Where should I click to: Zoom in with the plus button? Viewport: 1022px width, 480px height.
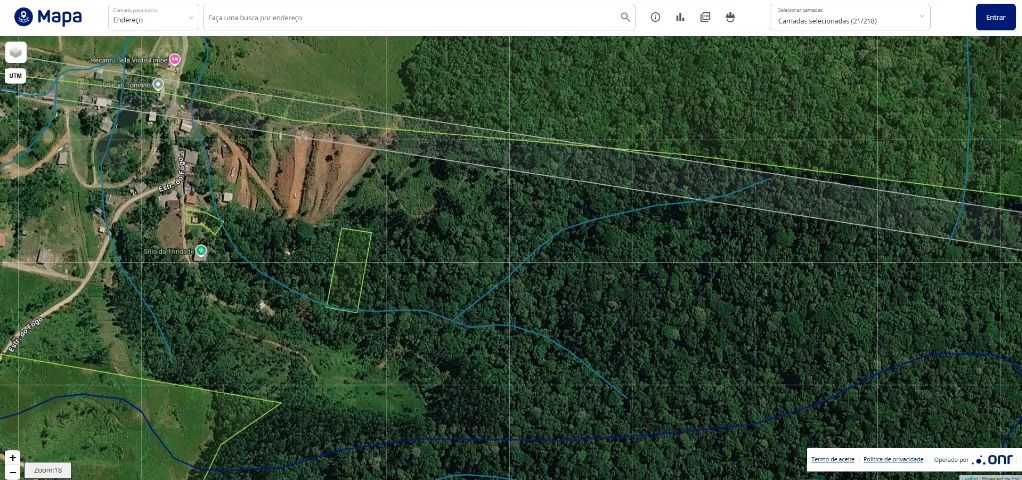click(x=12, y=458)
